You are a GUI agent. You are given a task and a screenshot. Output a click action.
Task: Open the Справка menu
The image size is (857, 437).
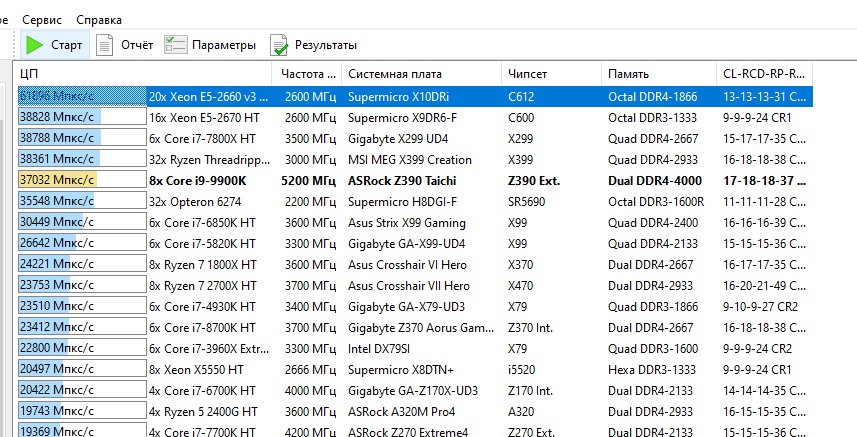click(99, 19)
